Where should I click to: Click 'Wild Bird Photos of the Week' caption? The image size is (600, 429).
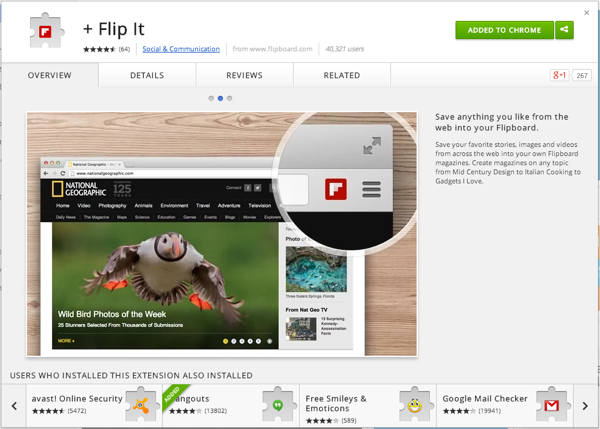tap(112, 314)
